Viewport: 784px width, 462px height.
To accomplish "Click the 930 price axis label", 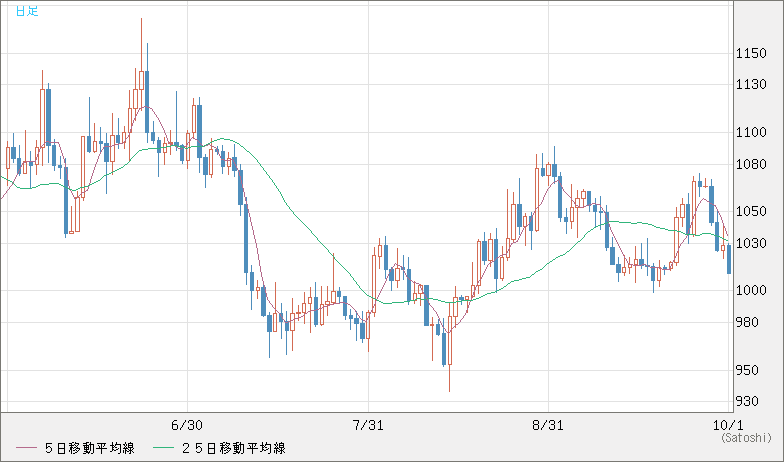I will 751,402.
